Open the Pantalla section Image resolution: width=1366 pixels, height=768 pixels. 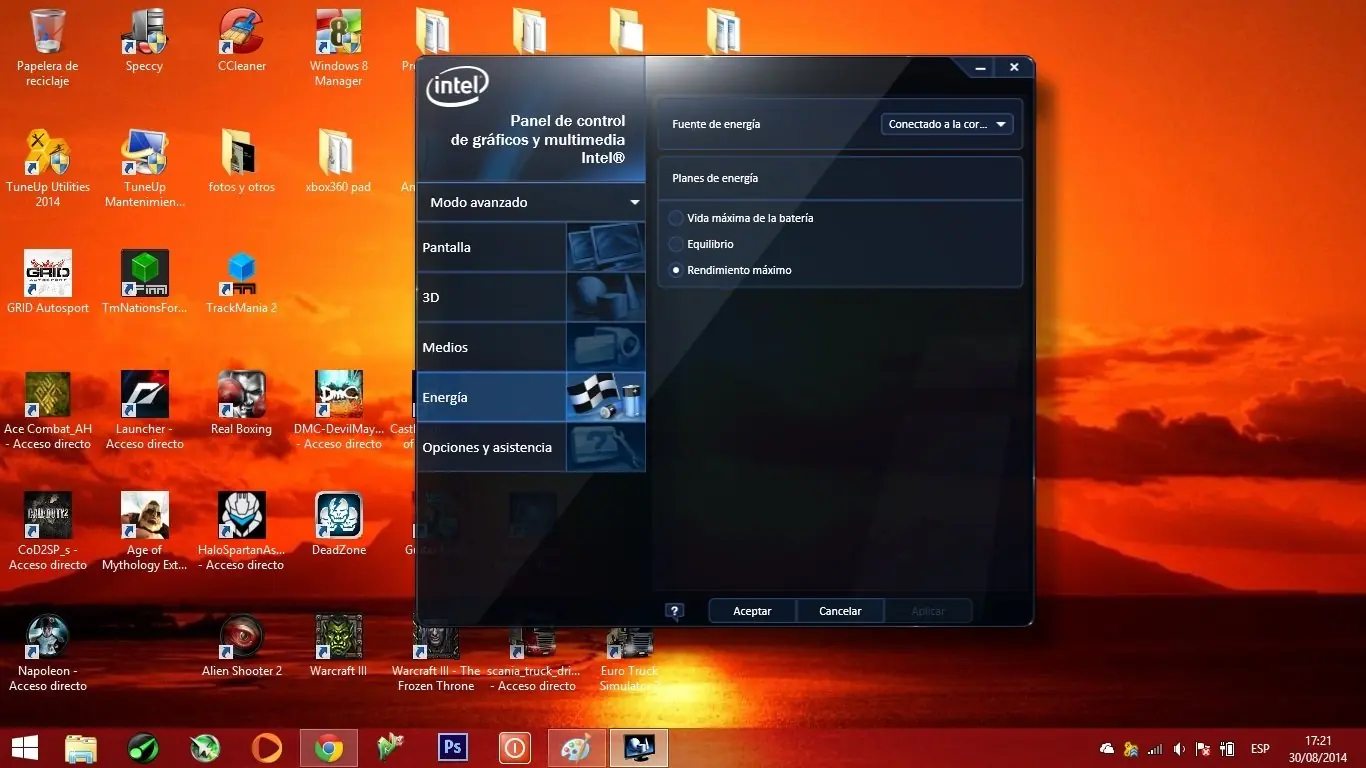[x=531, y=247]
